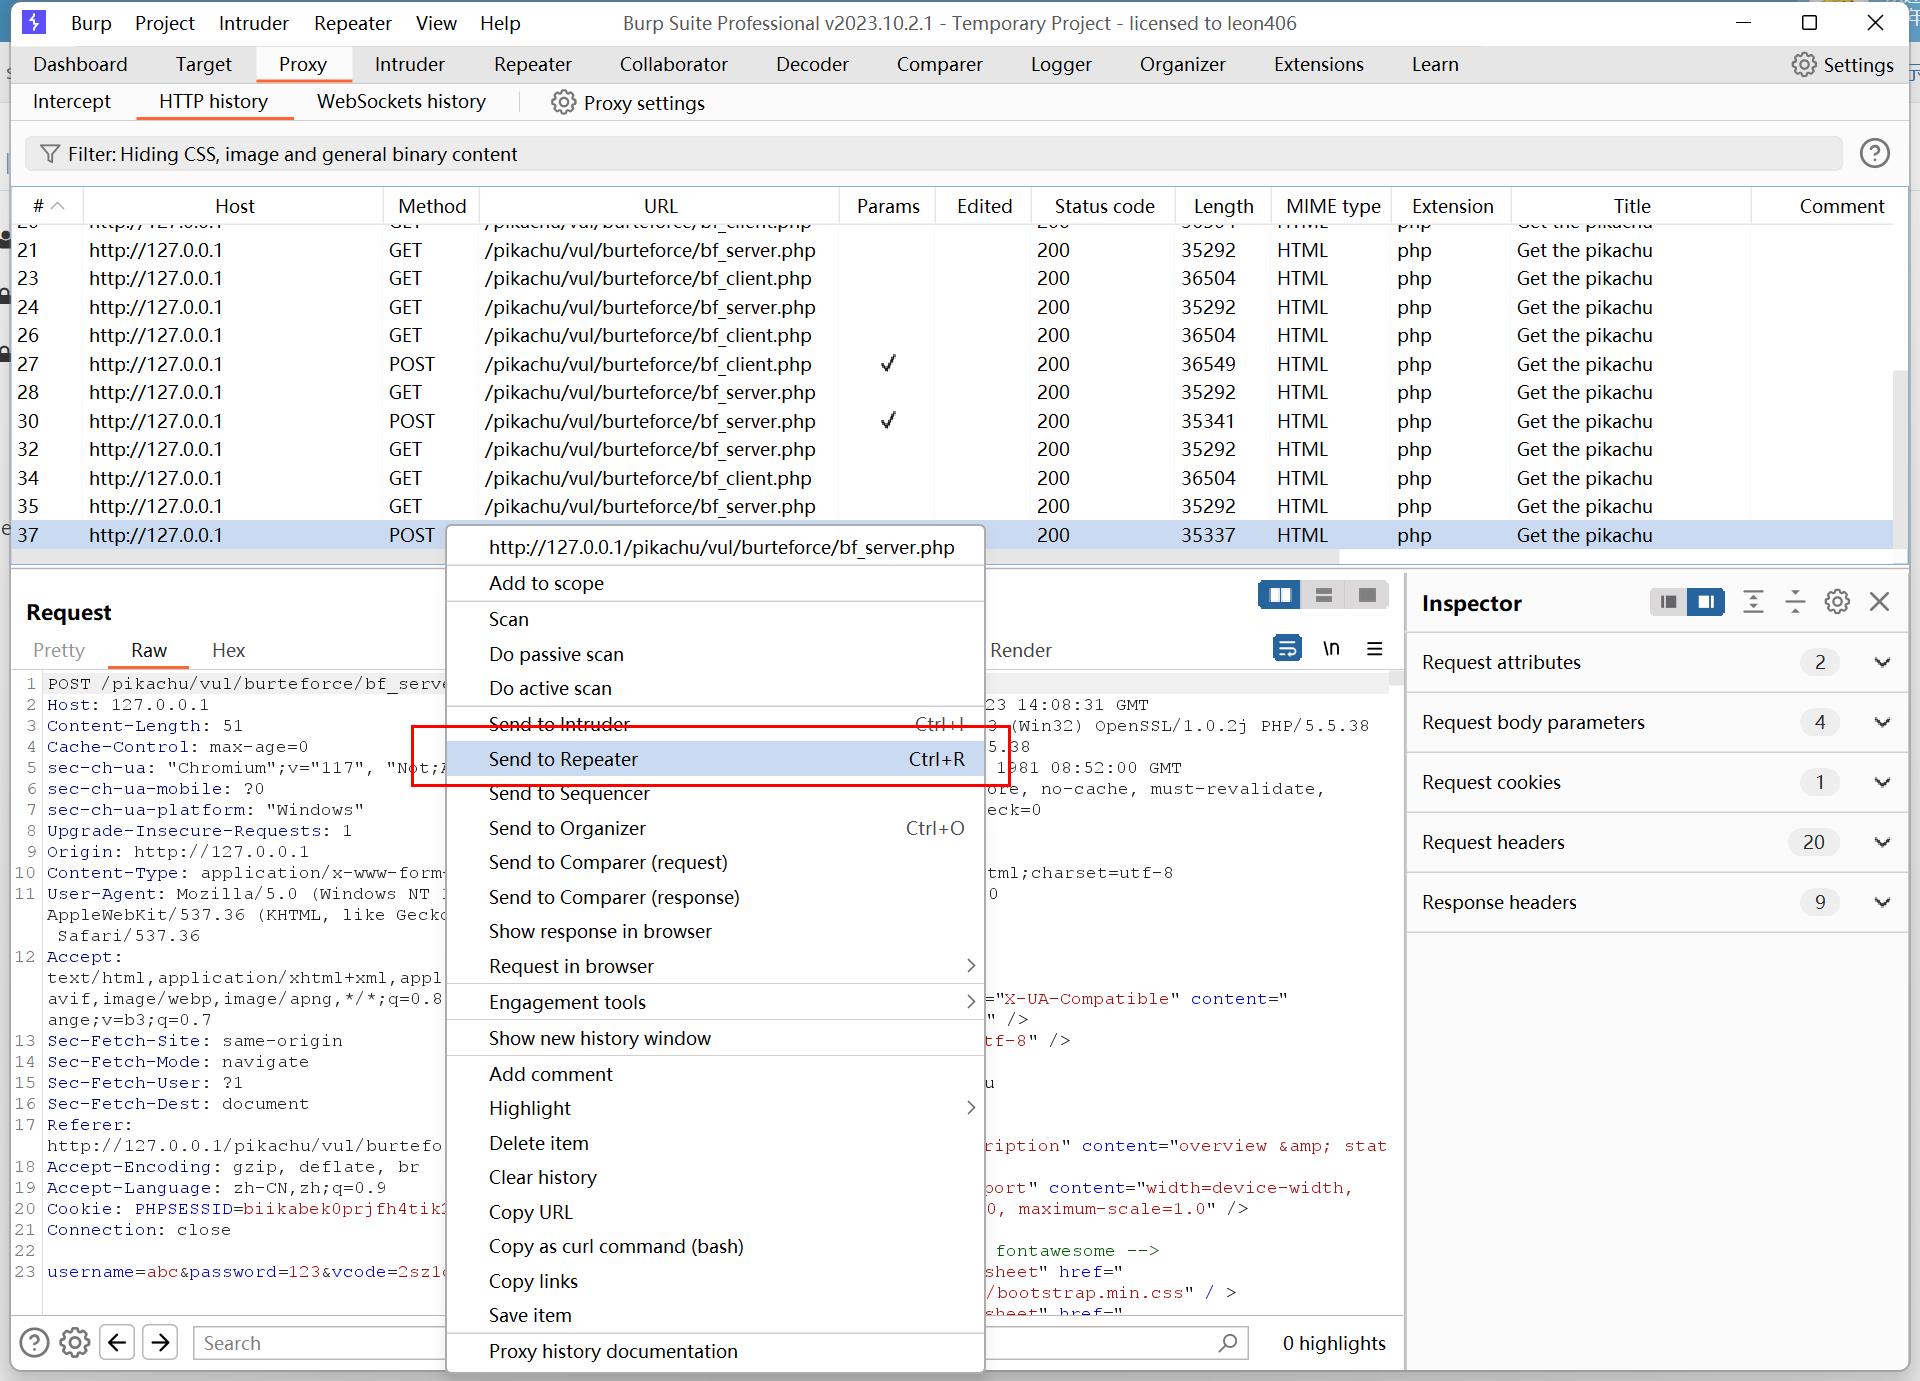Select Proxy history documentation
The image size is (1920, 1381).
click(x=715, y=1351)
